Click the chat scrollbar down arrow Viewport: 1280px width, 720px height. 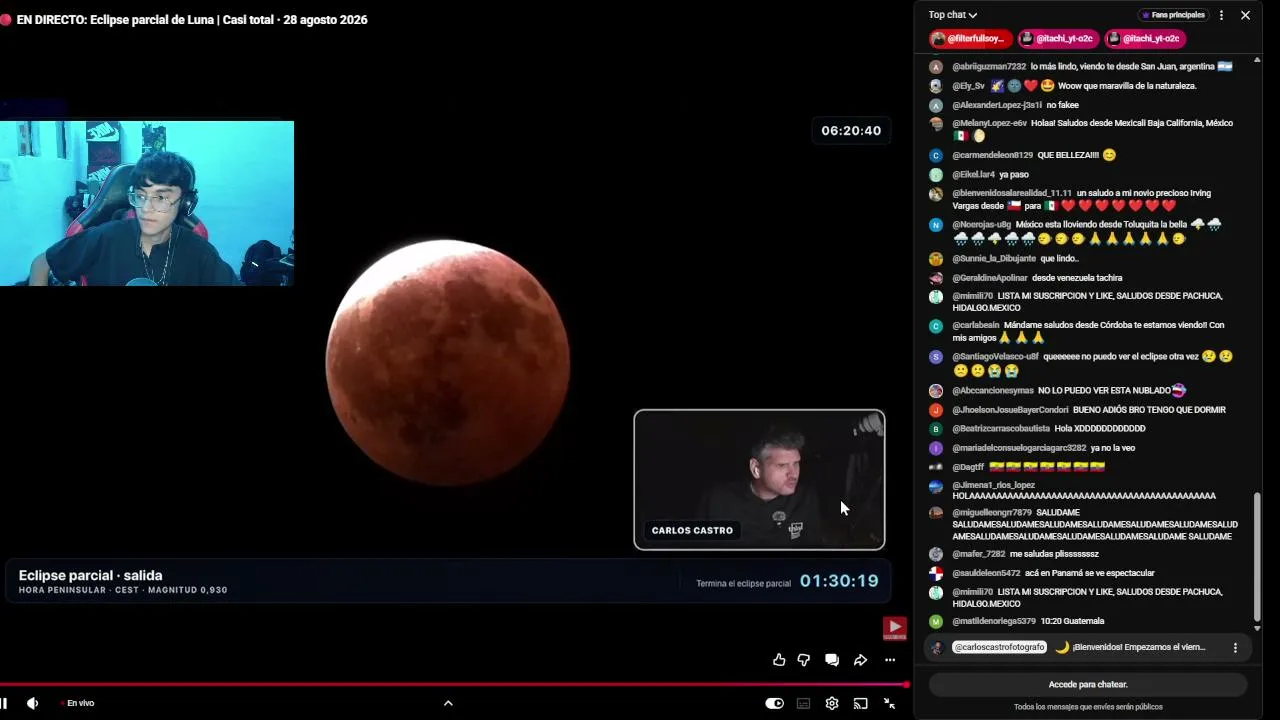(1257, 628)
